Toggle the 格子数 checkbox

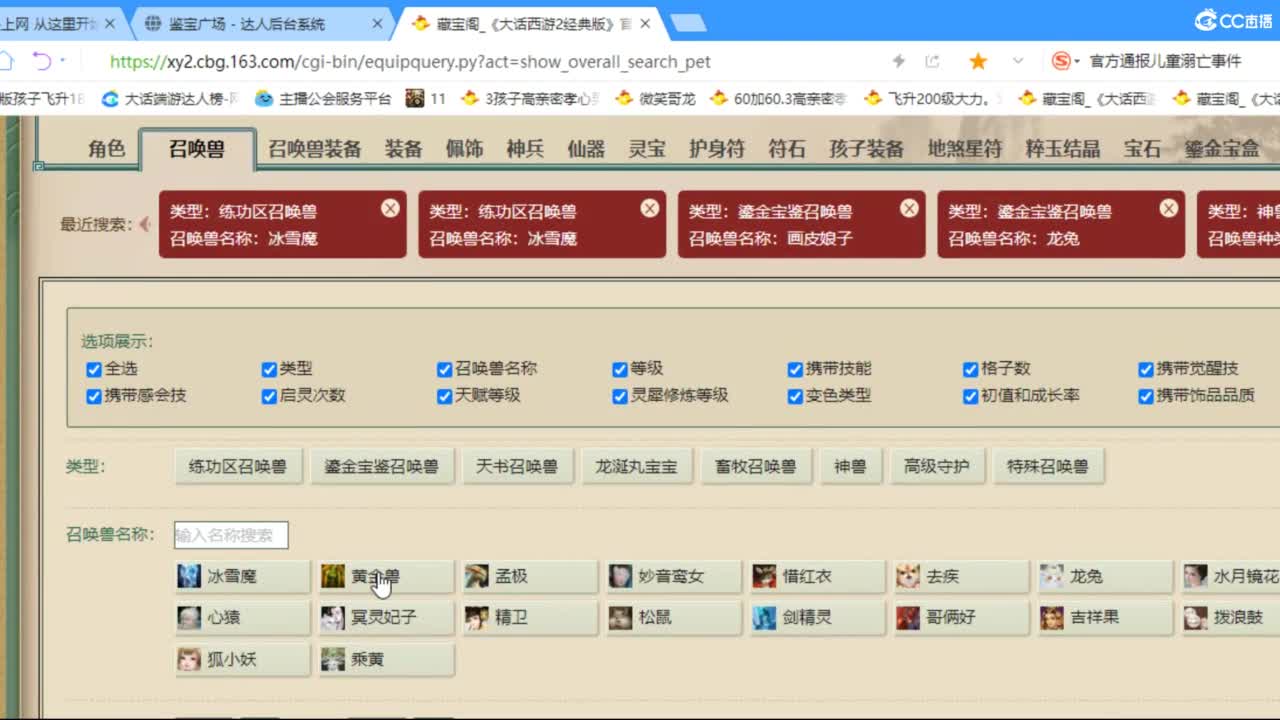click(x=970, y=369)
